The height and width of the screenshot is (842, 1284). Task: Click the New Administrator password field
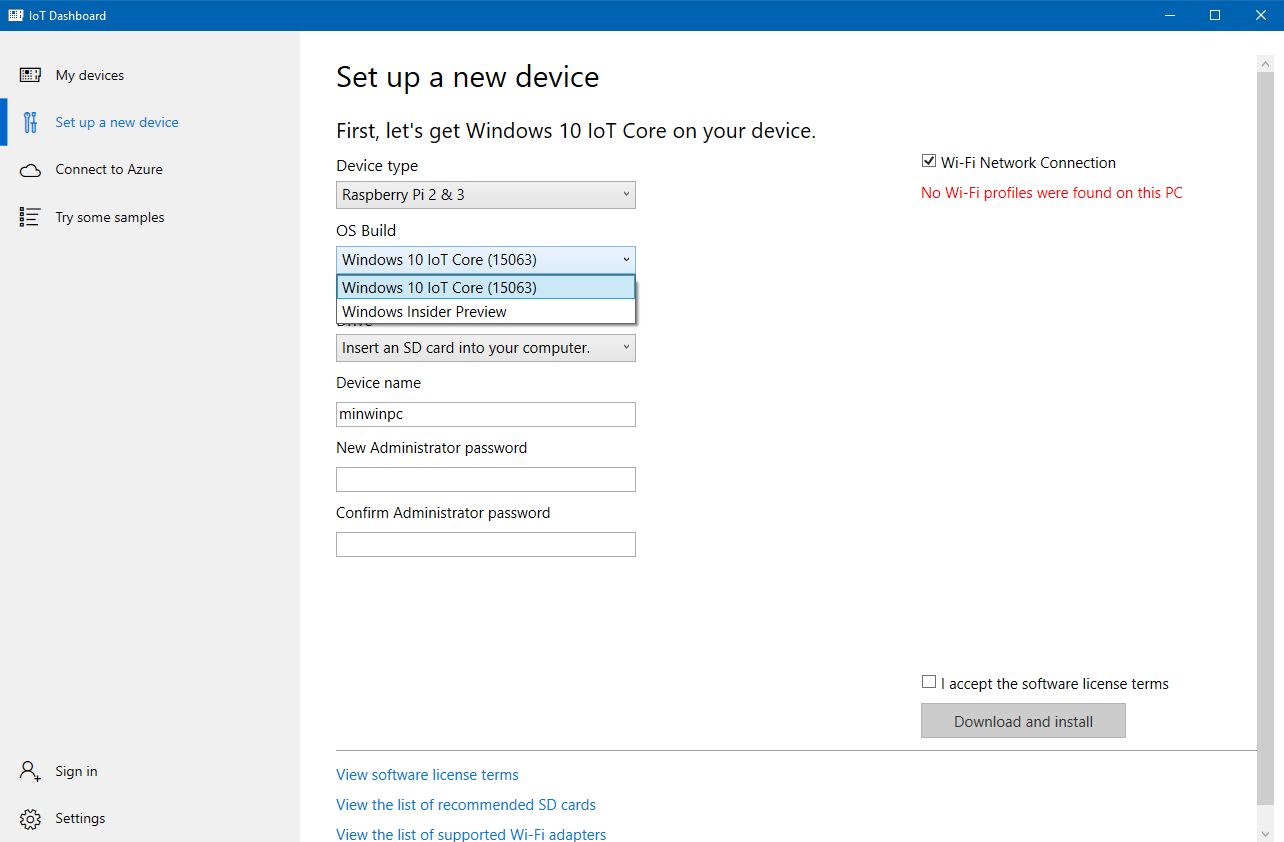[486, 479]
